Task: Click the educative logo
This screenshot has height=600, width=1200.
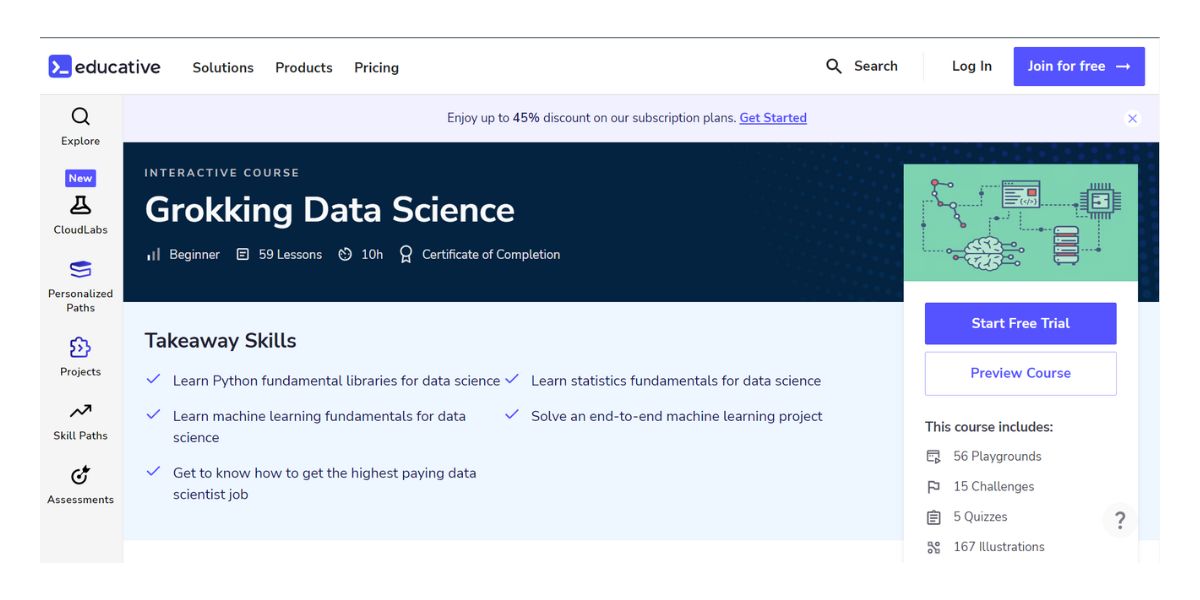Action: [x=104, y=67]
